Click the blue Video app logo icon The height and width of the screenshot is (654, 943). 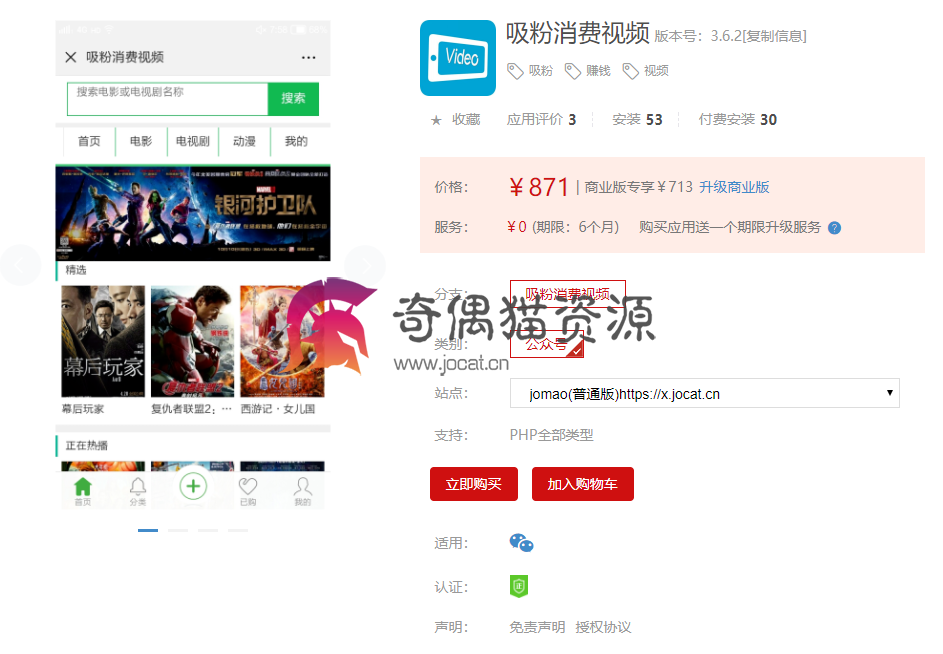pos(458,58)
